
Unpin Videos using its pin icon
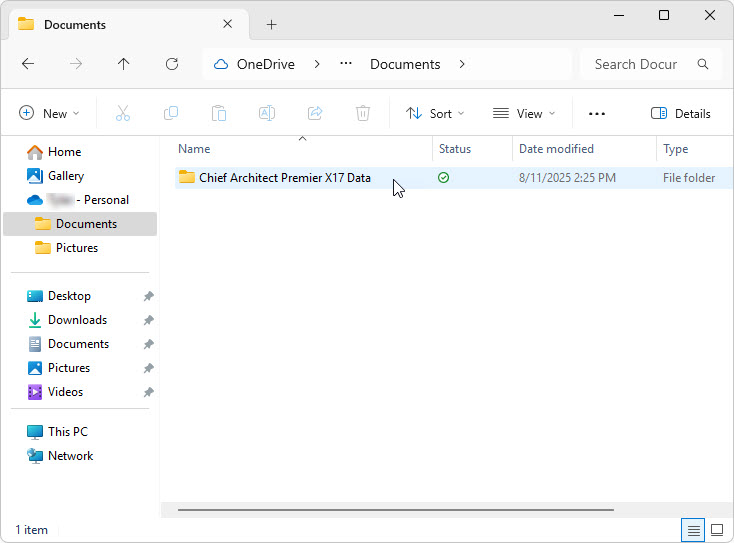pos(148,392)
